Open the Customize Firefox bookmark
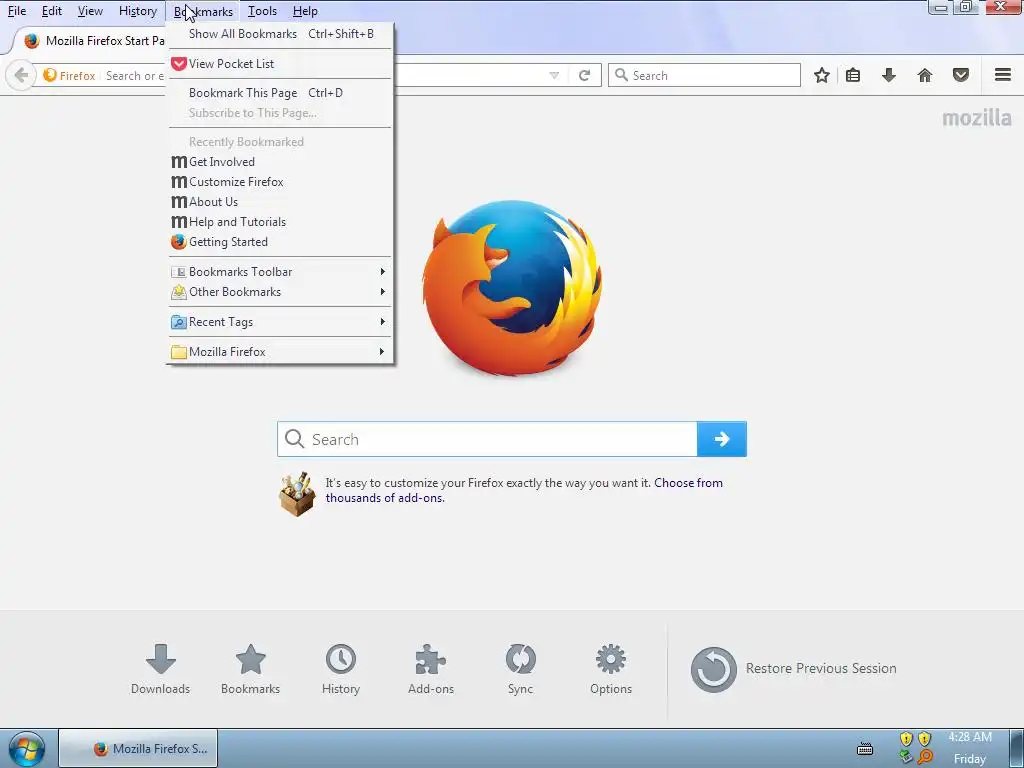 pyautogui.click(x=281, y=182)
